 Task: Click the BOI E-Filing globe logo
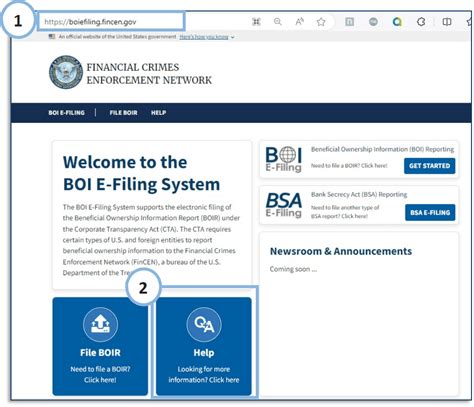coord(284,159)
